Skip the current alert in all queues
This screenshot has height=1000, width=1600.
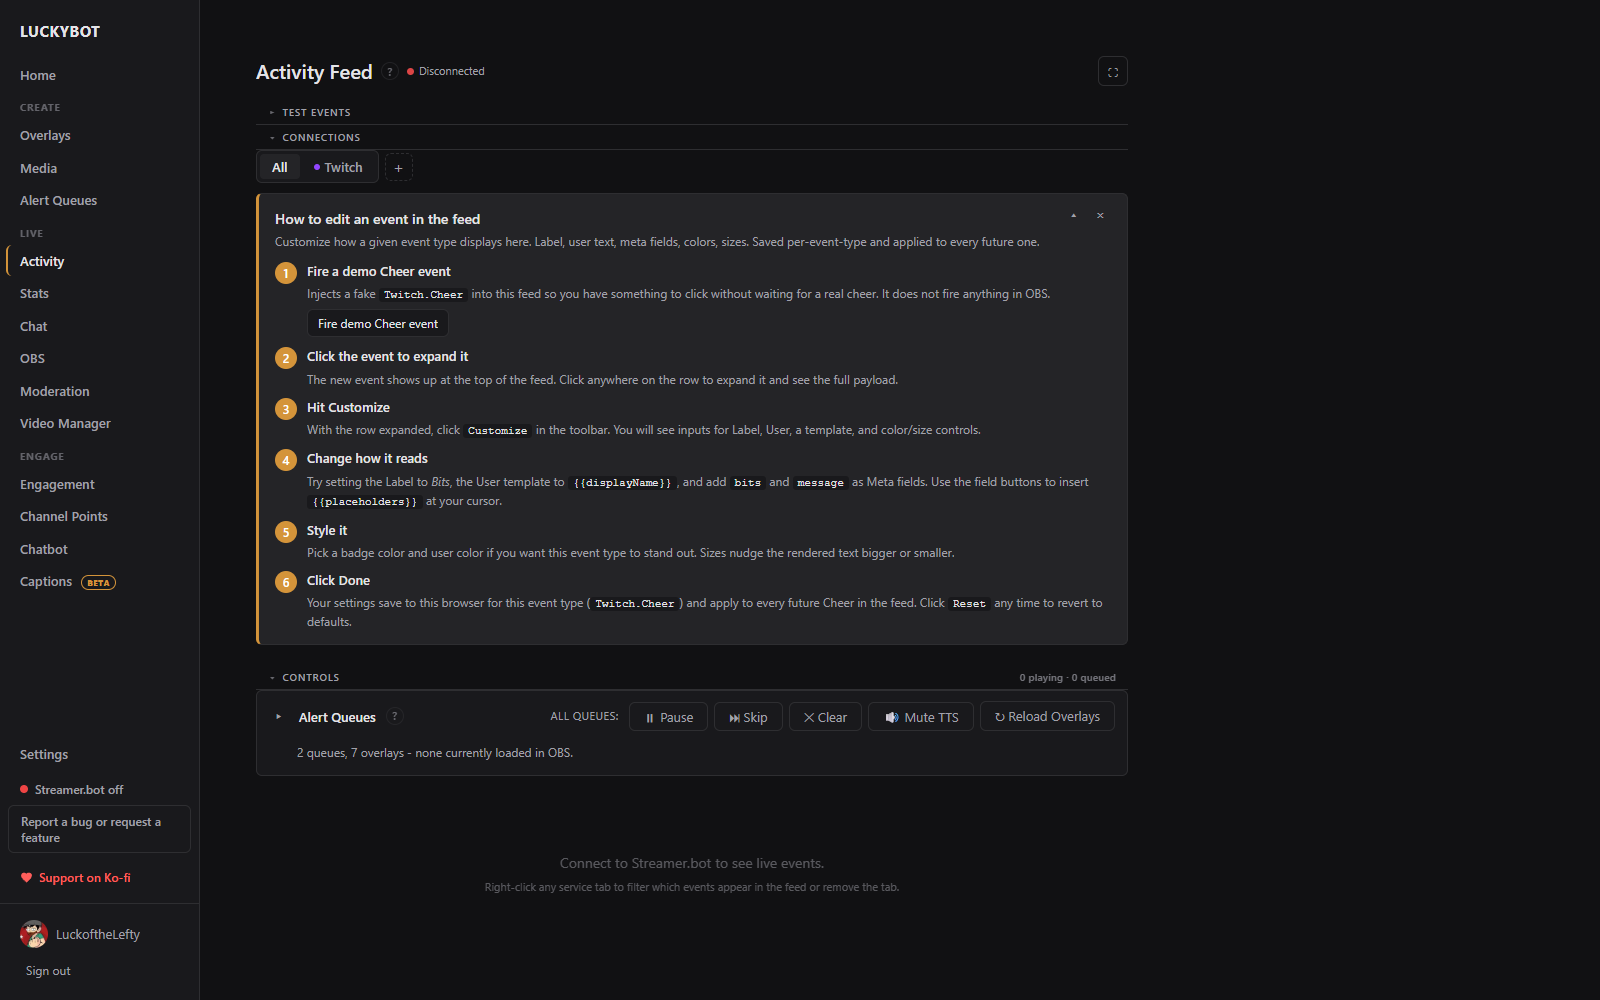[748, 717]
